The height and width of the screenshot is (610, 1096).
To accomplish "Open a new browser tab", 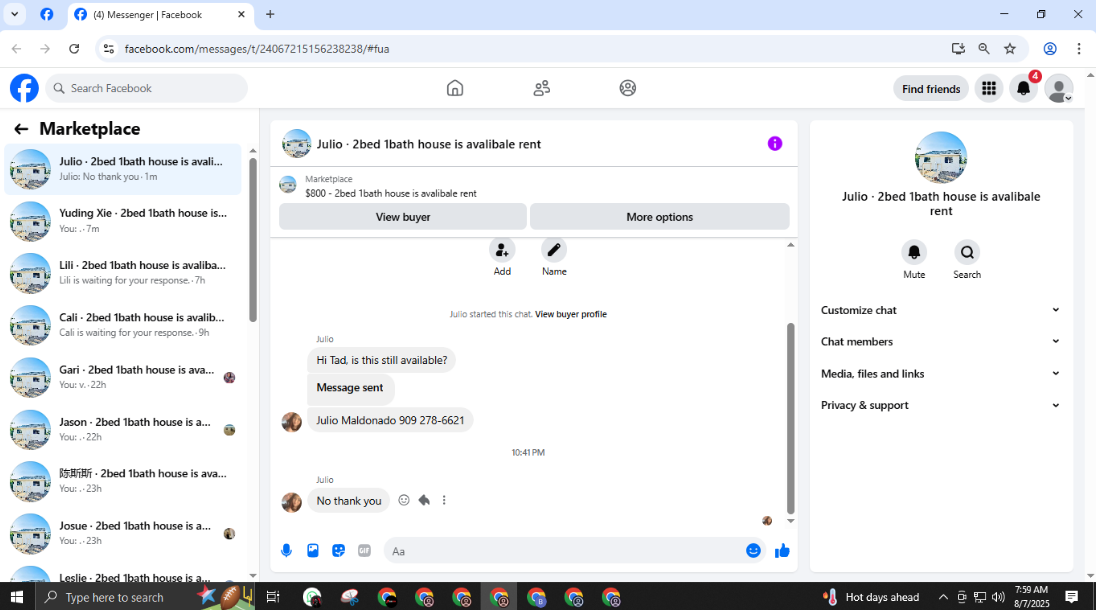I will [x=270, y=14].
